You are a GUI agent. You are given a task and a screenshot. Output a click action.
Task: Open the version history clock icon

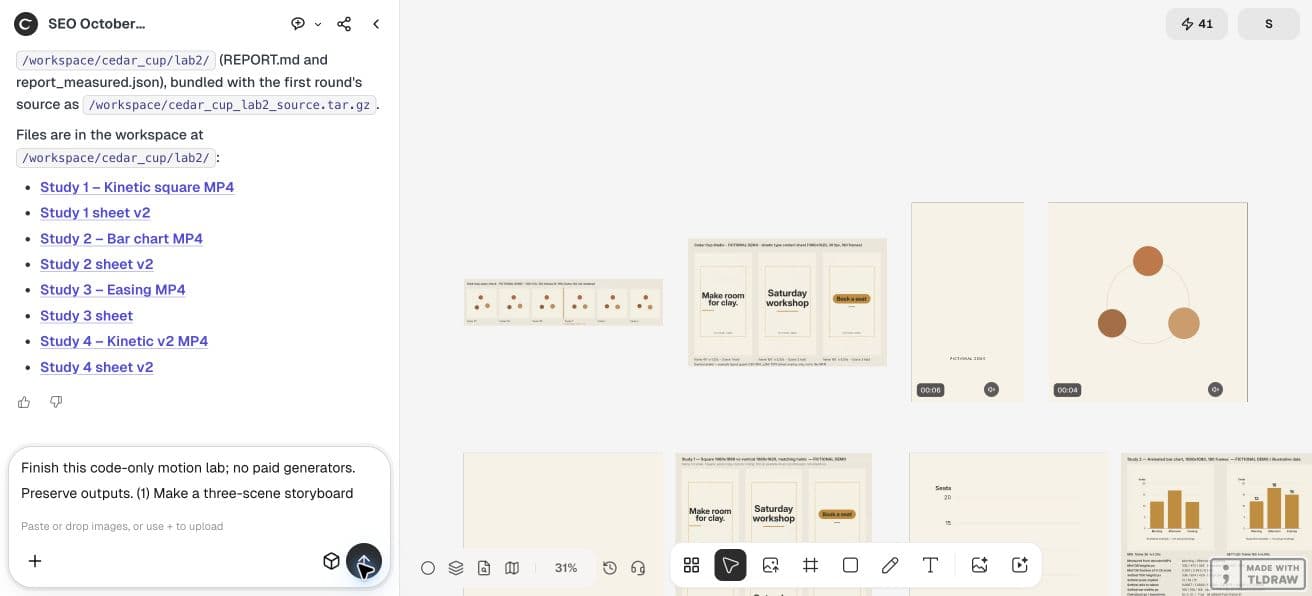click(x=610, y=567)
